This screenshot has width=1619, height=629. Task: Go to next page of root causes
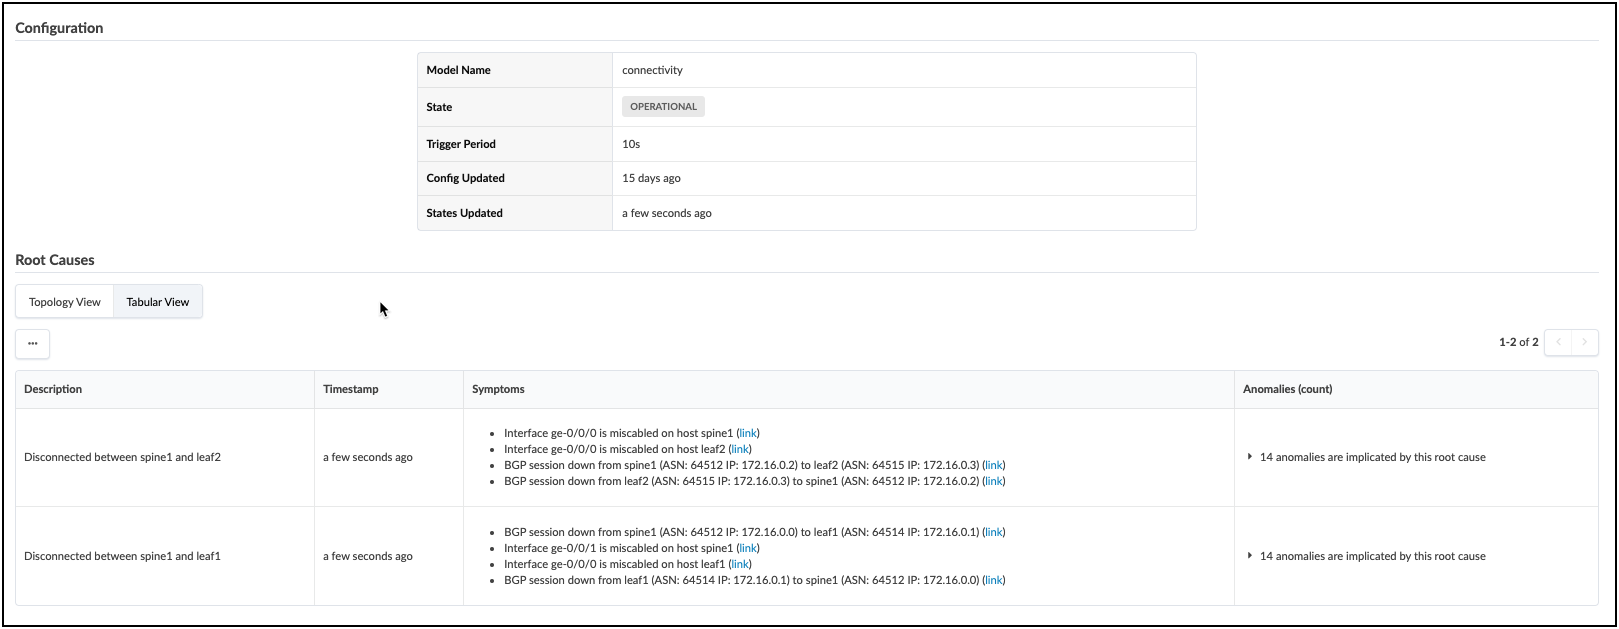click(x=1585, y=342)
